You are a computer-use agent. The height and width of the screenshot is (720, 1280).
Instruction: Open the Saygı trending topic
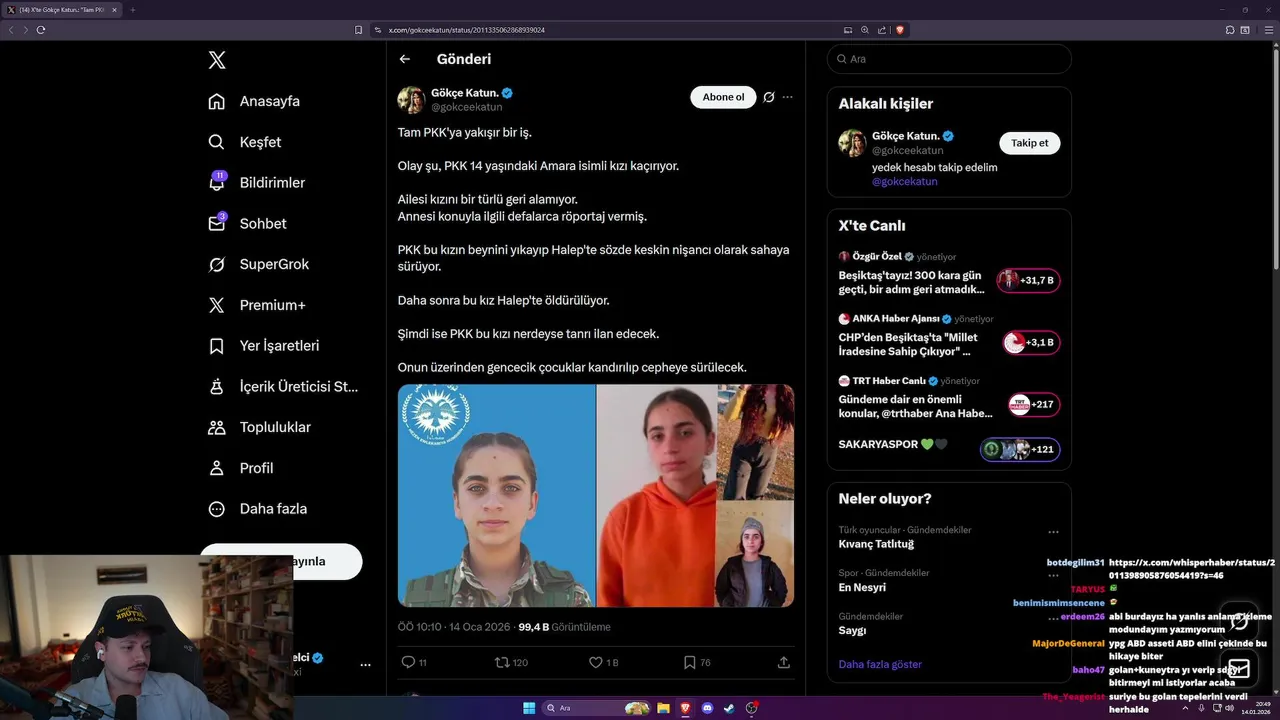(x=852, y=631)
